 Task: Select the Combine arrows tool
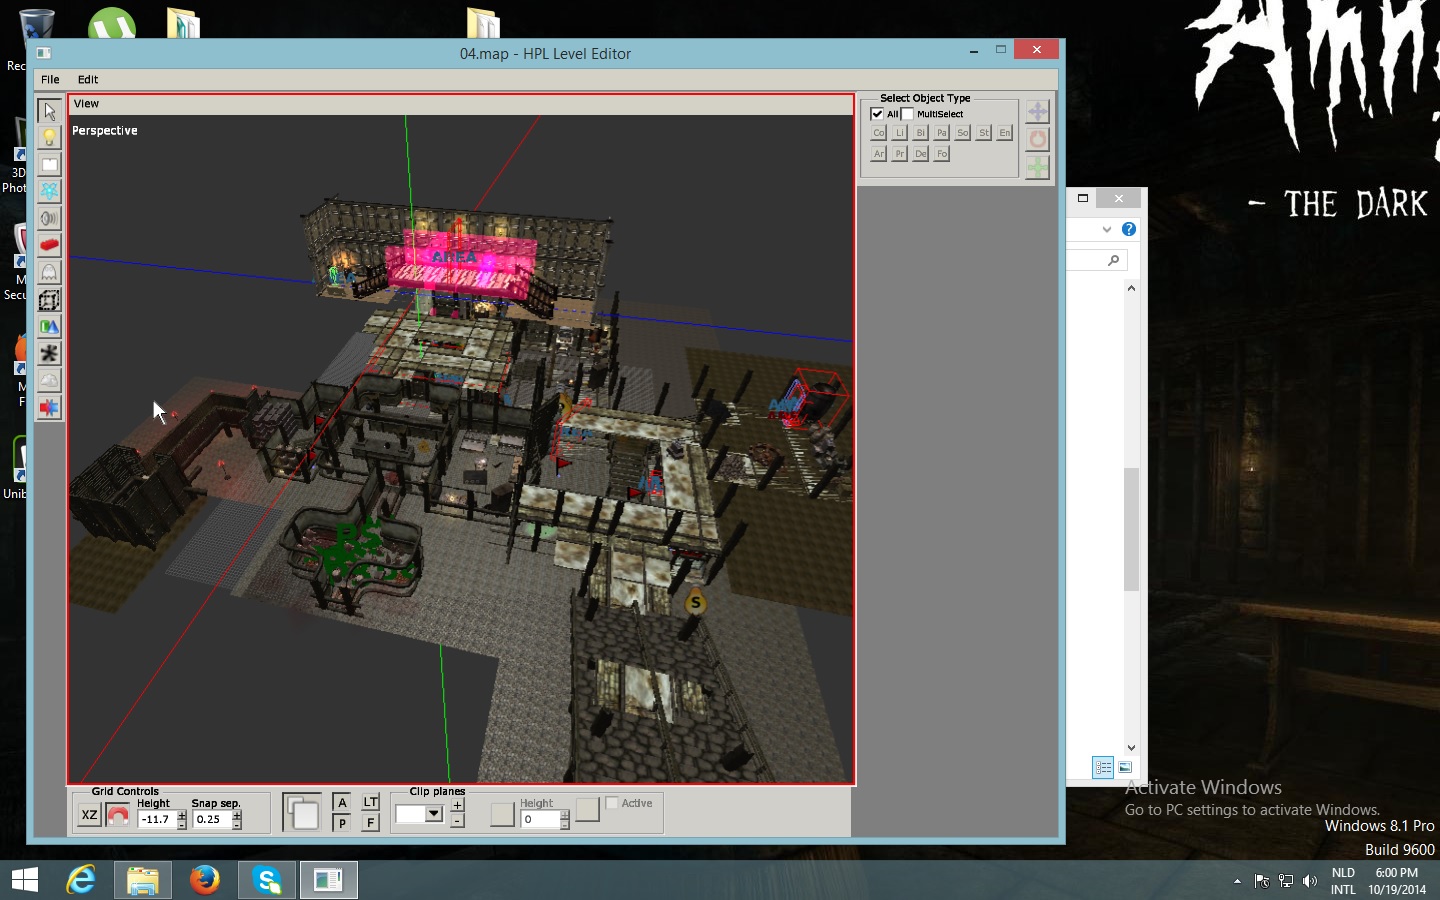pyautogui.click(x=49, y=408)
